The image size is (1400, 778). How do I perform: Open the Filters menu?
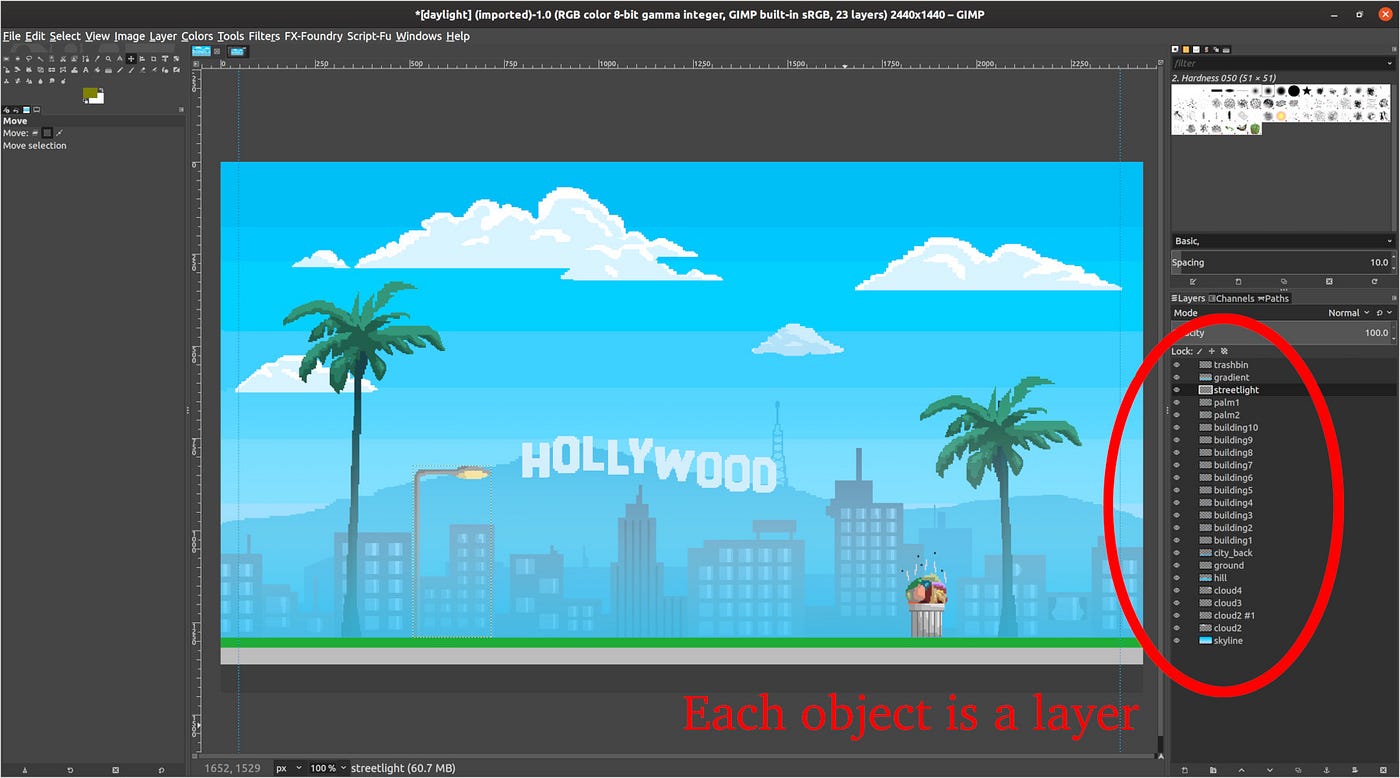click(264, 36)
